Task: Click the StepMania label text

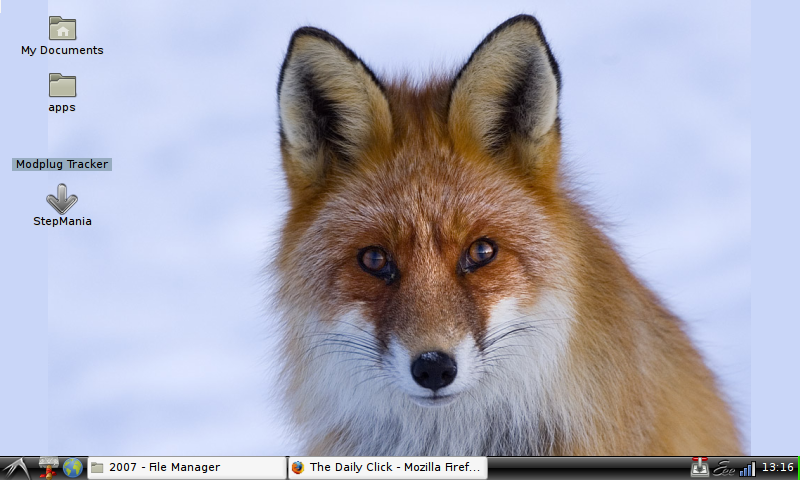Action: pos(62,221)
